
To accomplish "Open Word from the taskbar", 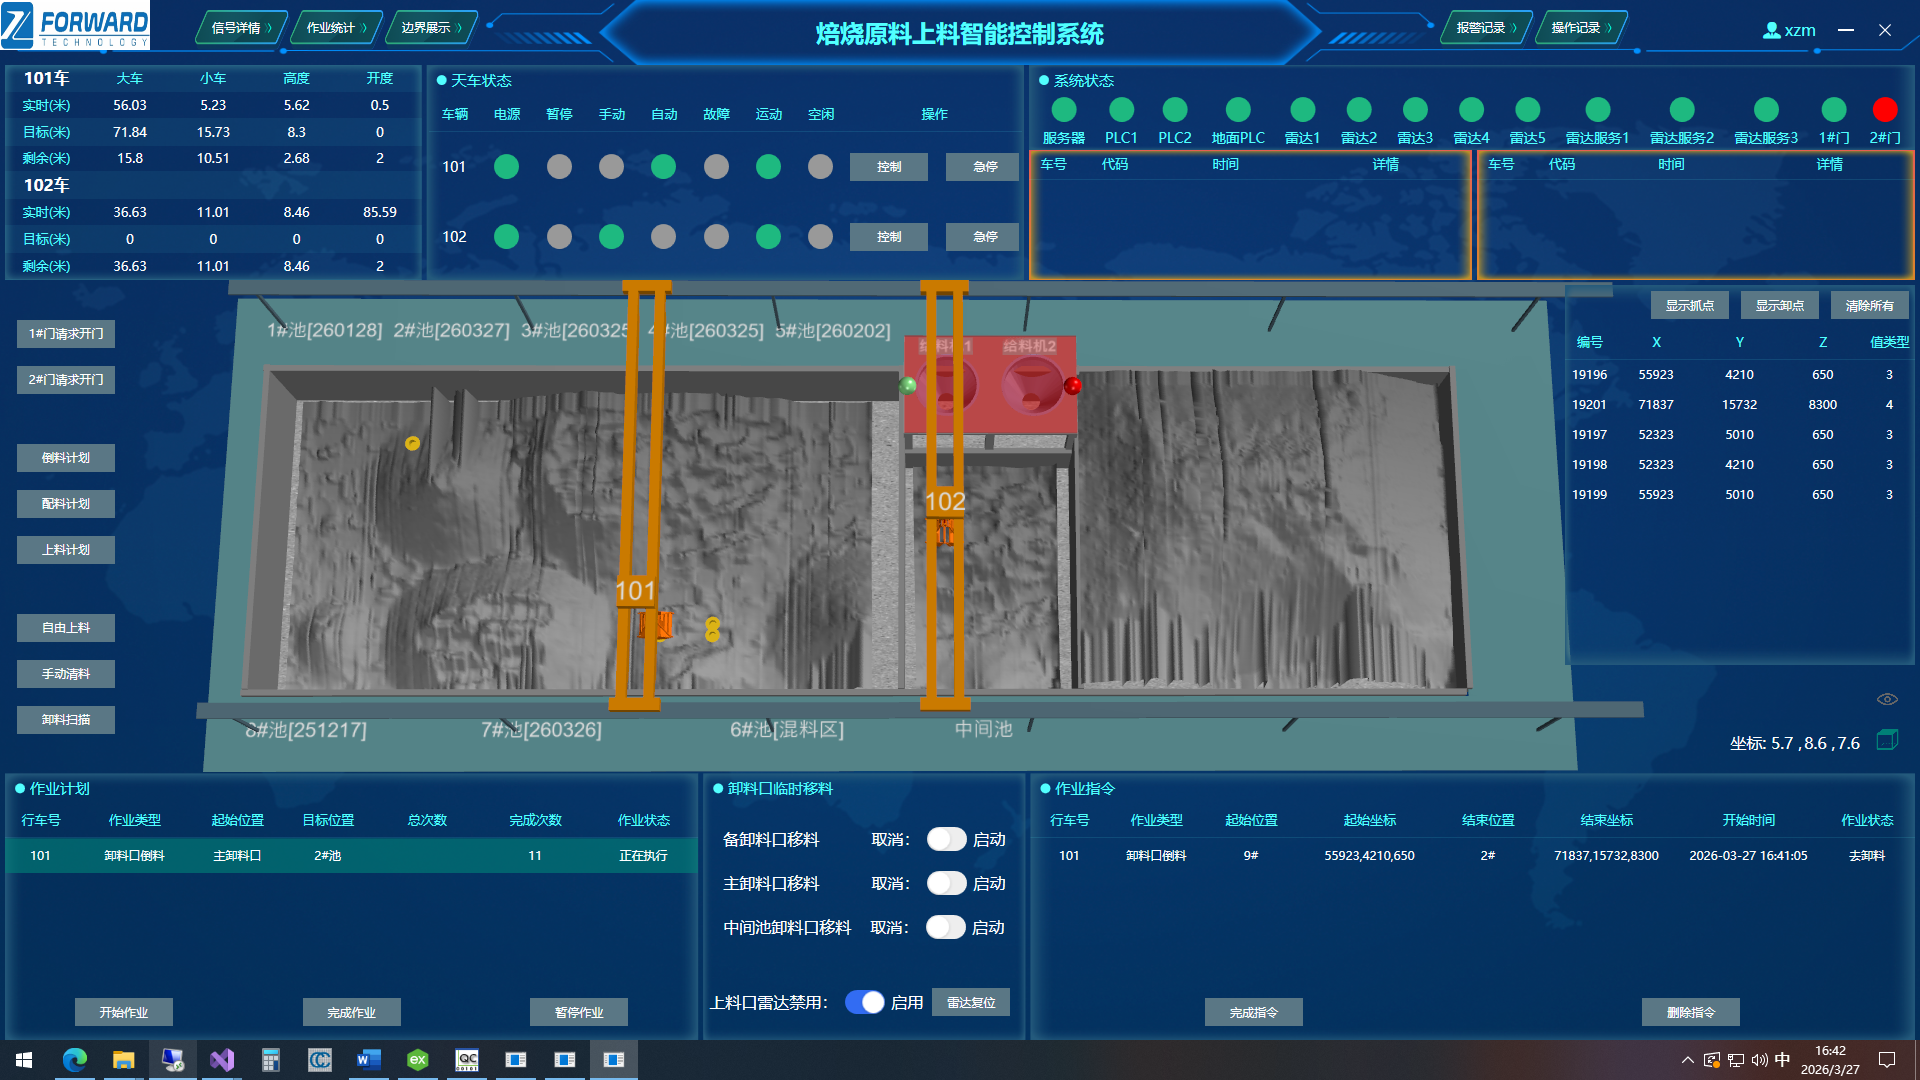I will (x=369, y=1059).
